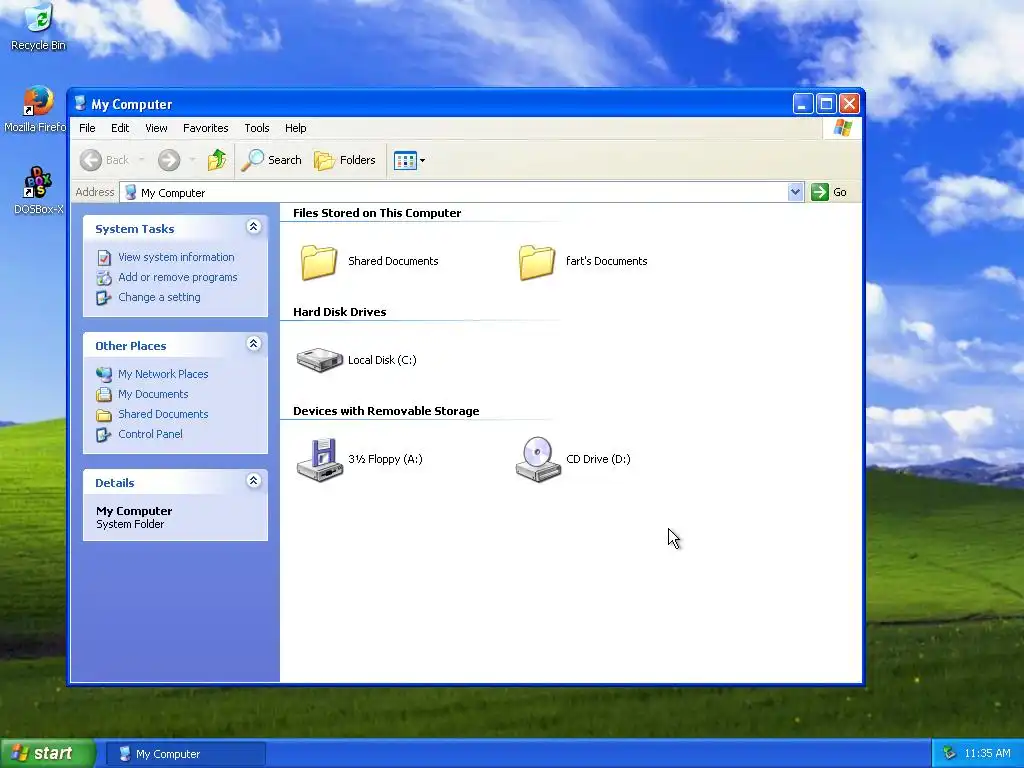Open My Documents in Other Places
The image size is (1024, 768).
coord(153,394)
